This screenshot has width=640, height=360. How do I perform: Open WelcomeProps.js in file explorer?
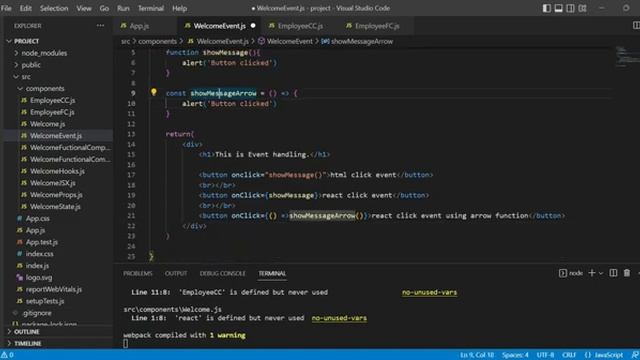[57, 195]
